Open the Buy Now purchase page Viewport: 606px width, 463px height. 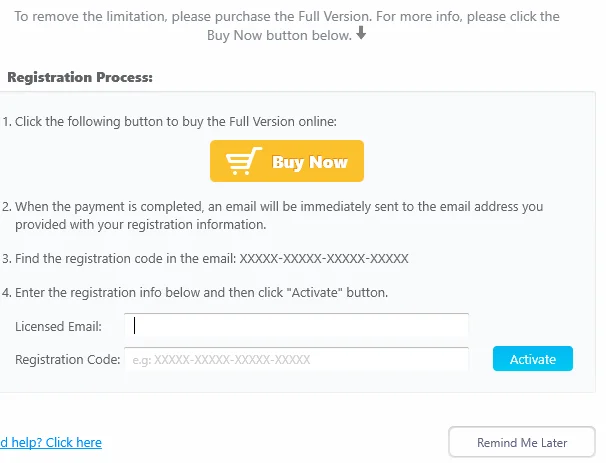tap(287, 161)
